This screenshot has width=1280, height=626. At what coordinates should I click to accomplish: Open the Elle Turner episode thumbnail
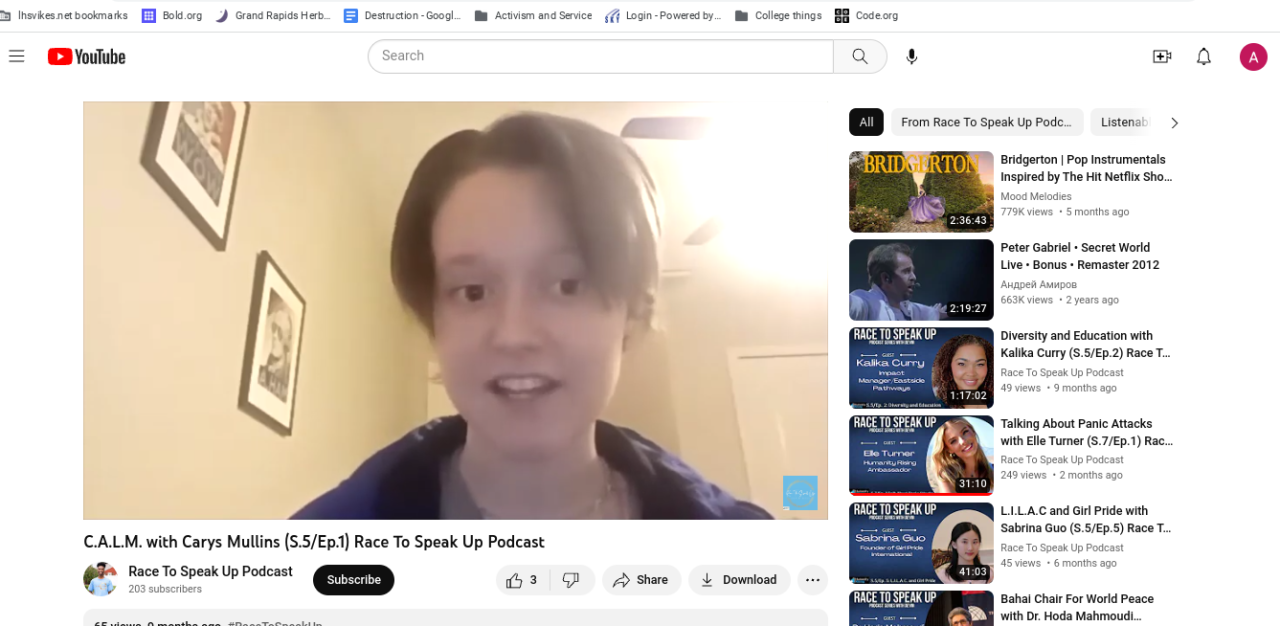(x=921, y=456)
